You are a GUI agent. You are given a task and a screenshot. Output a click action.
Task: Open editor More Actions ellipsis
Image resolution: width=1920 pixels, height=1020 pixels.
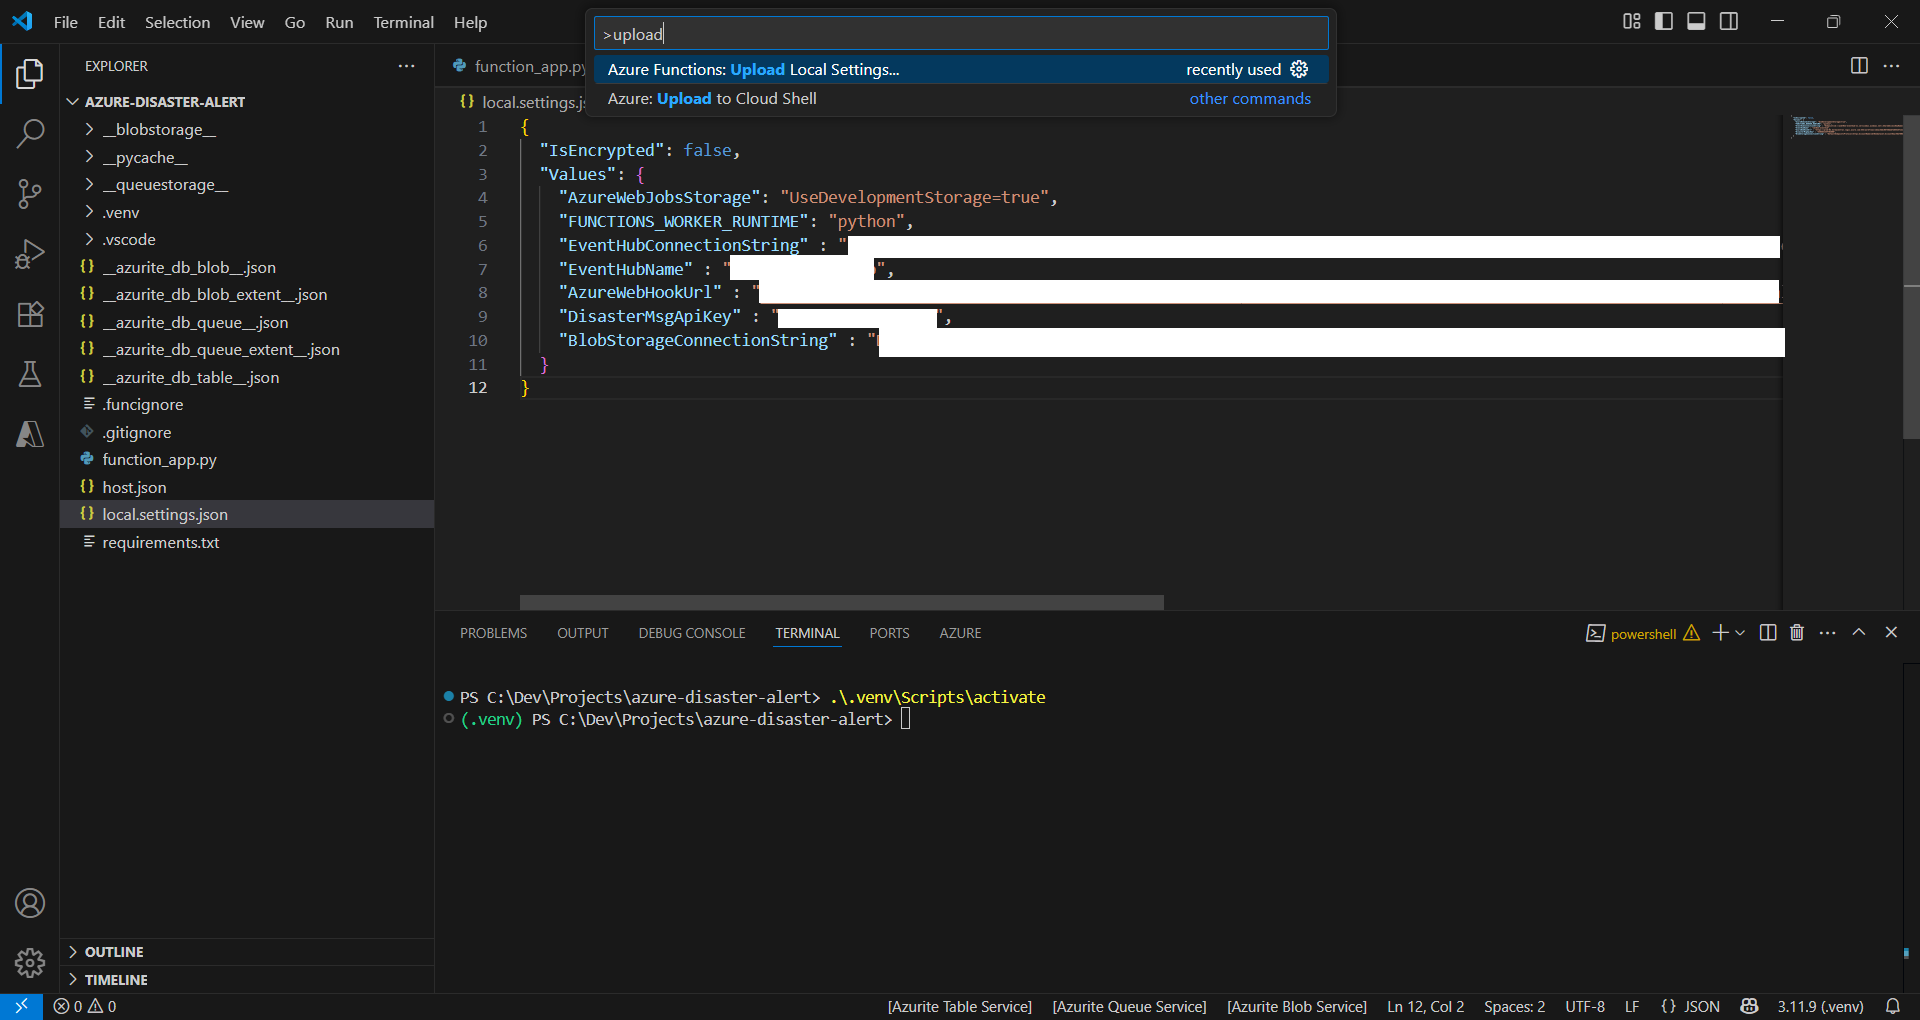[1891, 66]
